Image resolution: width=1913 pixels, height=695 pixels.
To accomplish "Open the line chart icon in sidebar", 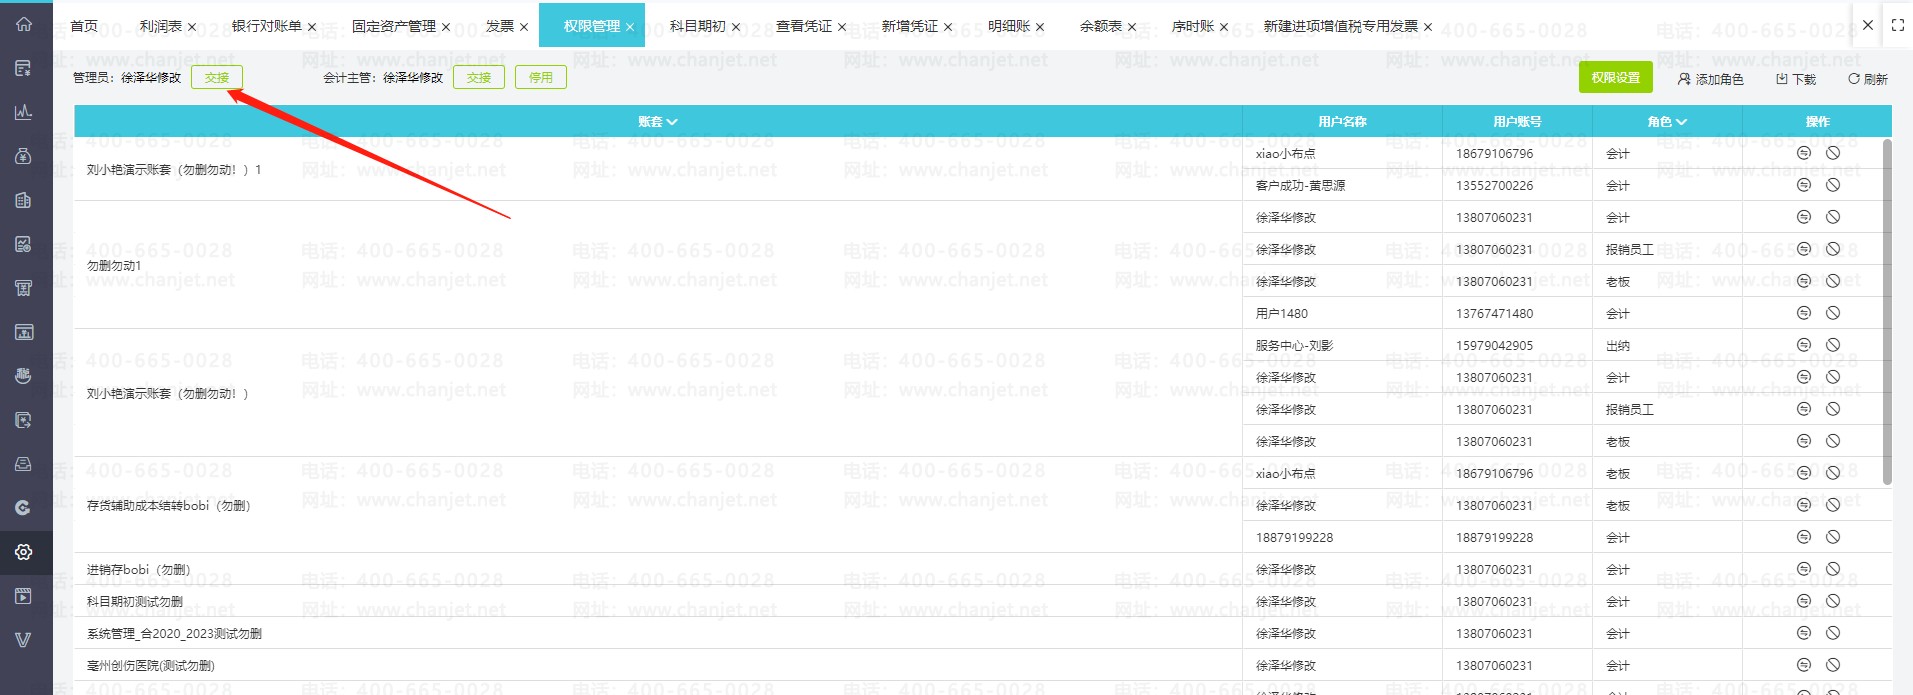I will (24, 112).
